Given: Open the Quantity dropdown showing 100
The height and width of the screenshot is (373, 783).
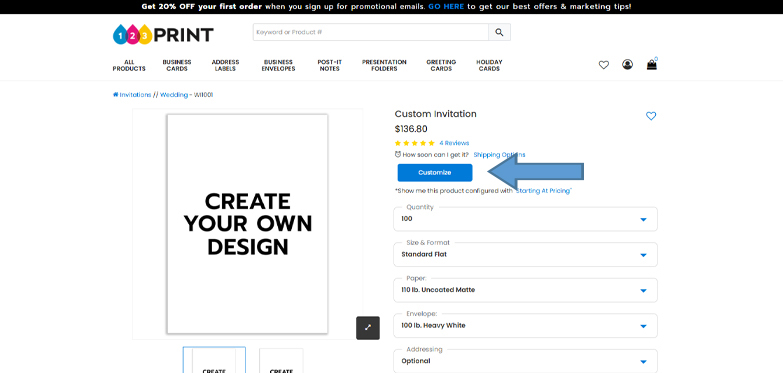Looking at the screenshot, I should coord(525,219).
